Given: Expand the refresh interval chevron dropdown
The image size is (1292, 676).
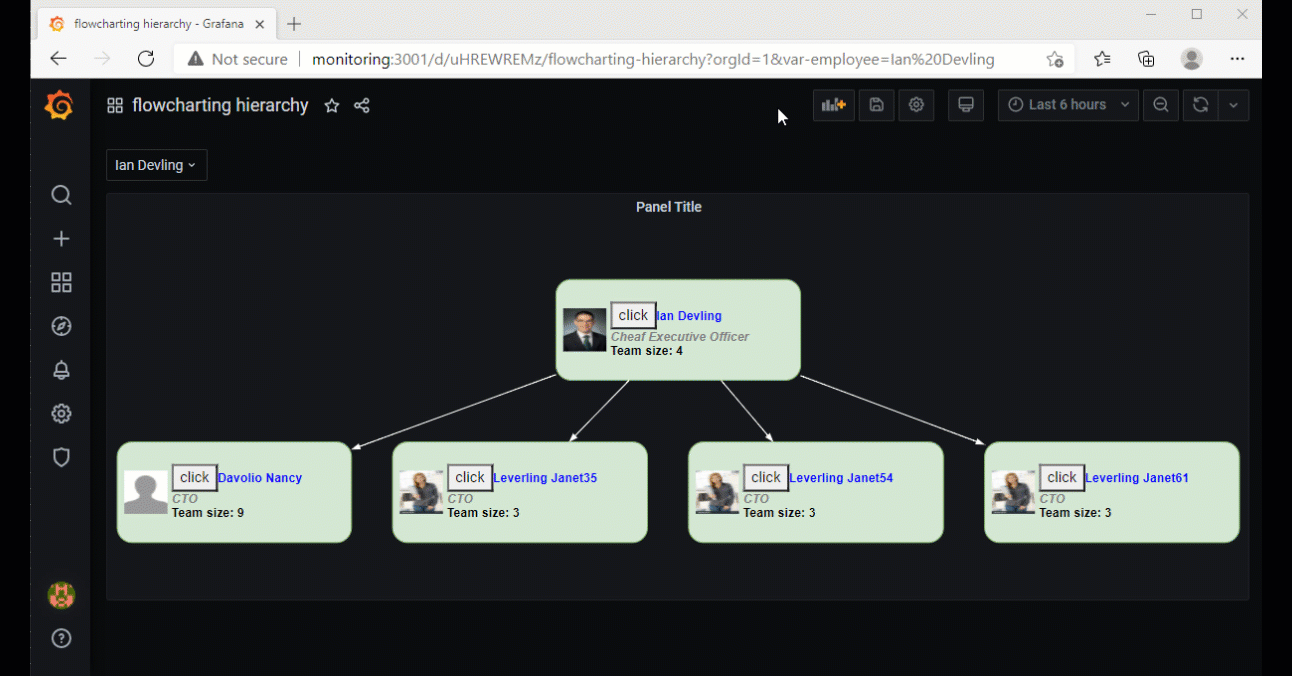Looking at the screenshot, I should click(x=1233, y=105).
